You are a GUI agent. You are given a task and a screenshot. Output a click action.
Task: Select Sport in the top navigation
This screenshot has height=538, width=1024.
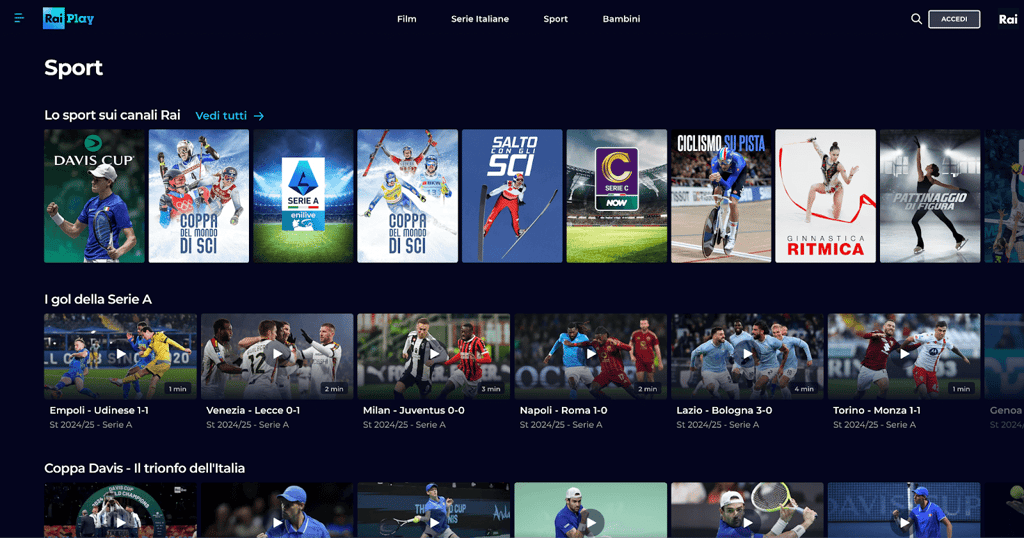coord(556,19)
